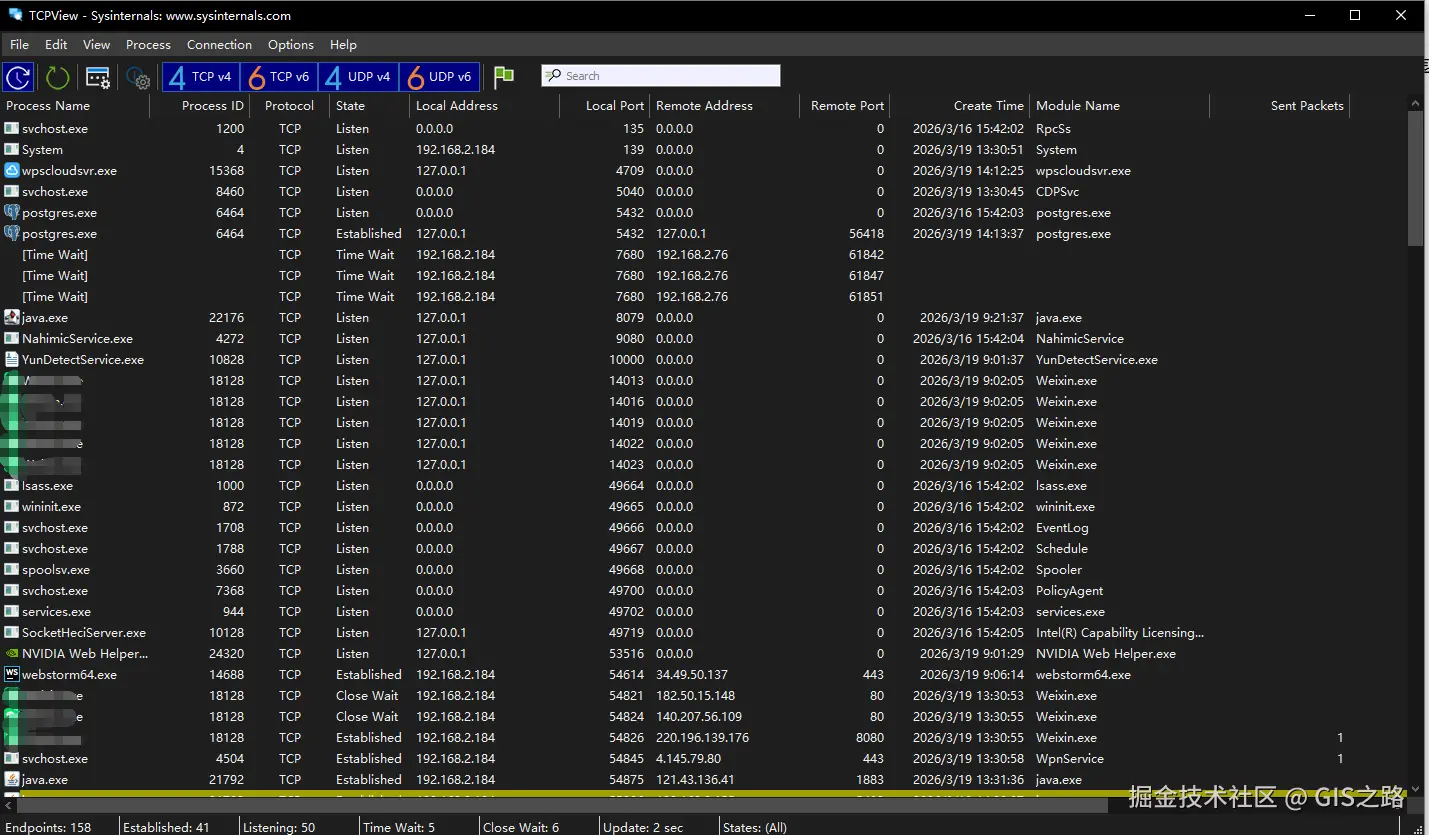Viewport: 1429px width, 835px height.
Task: Click the java.exe icon in the PID 22176 row
Action: 12,318
